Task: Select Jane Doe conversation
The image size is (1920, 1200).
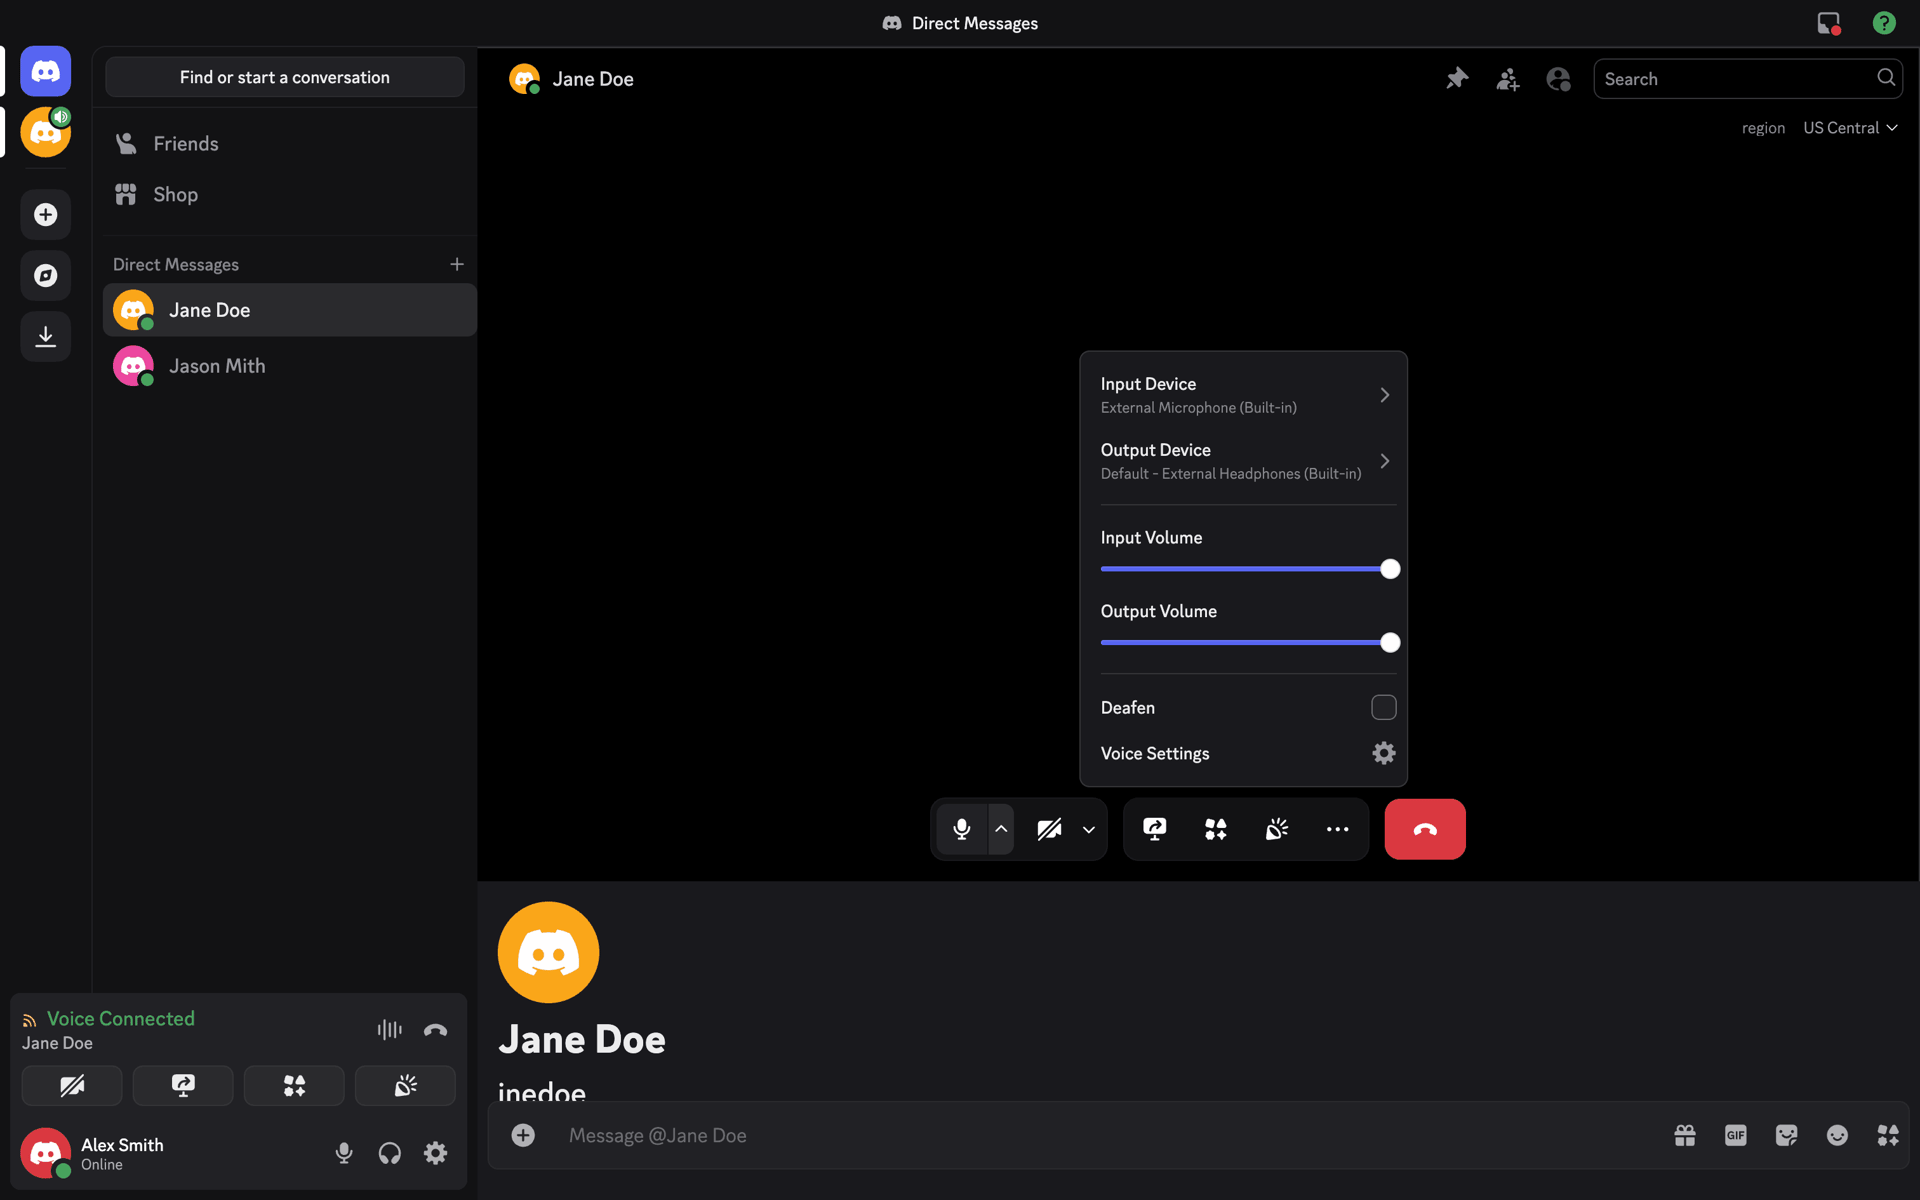Action: click(x=290, y=310)
